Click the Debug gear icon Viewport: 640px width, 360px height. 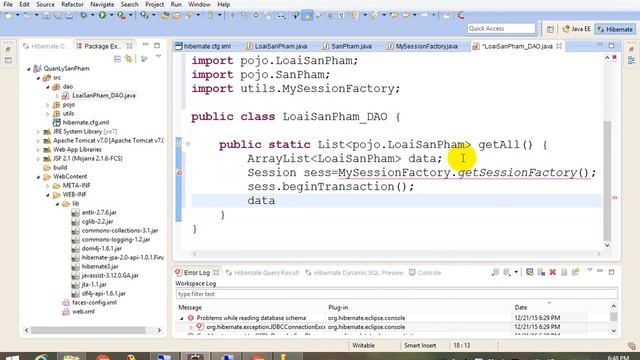[x=84, y=16]
